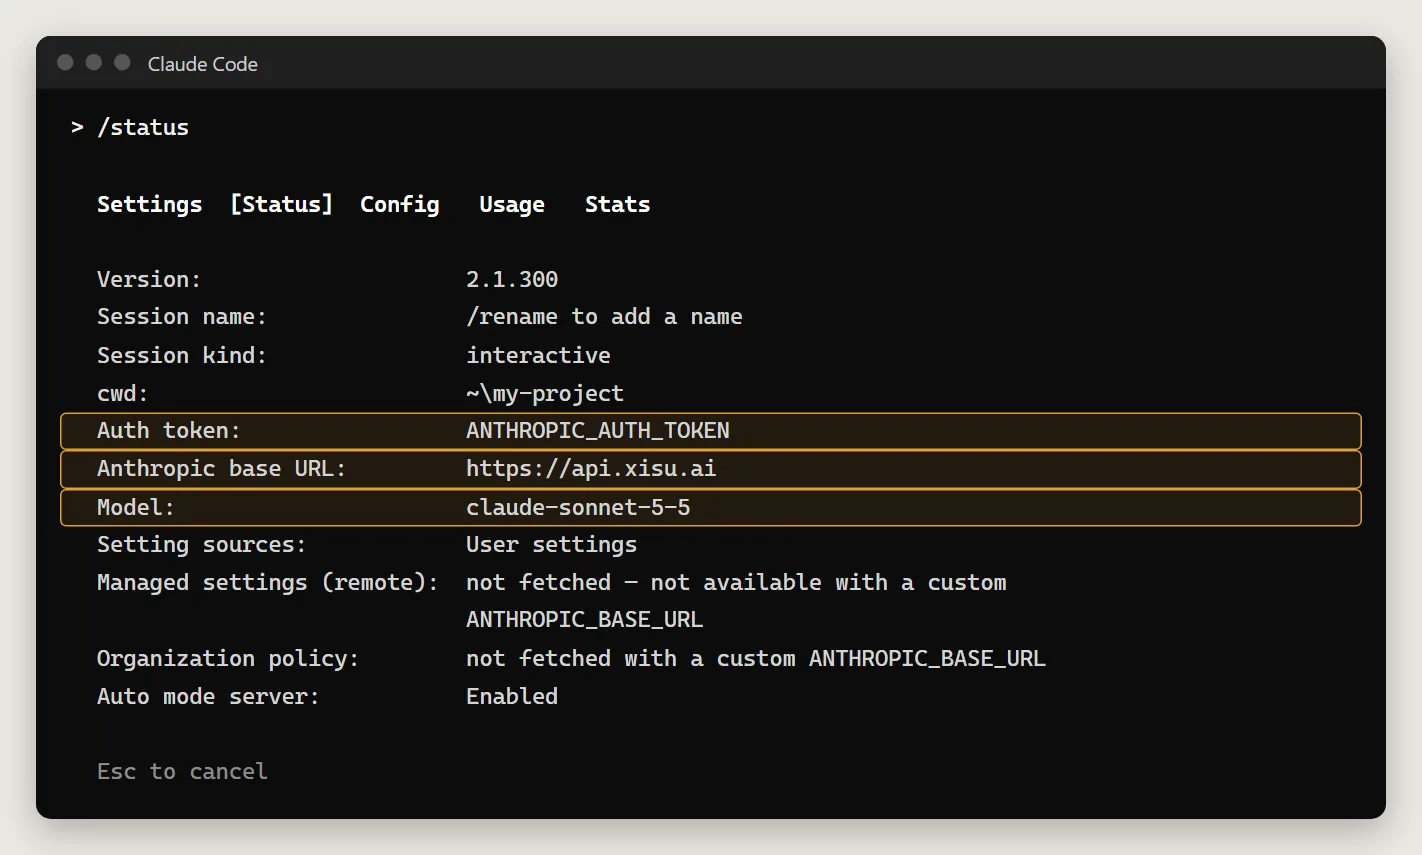Click the 'cwd:' label
This screenshot has height=855, width=1422.
122,393
